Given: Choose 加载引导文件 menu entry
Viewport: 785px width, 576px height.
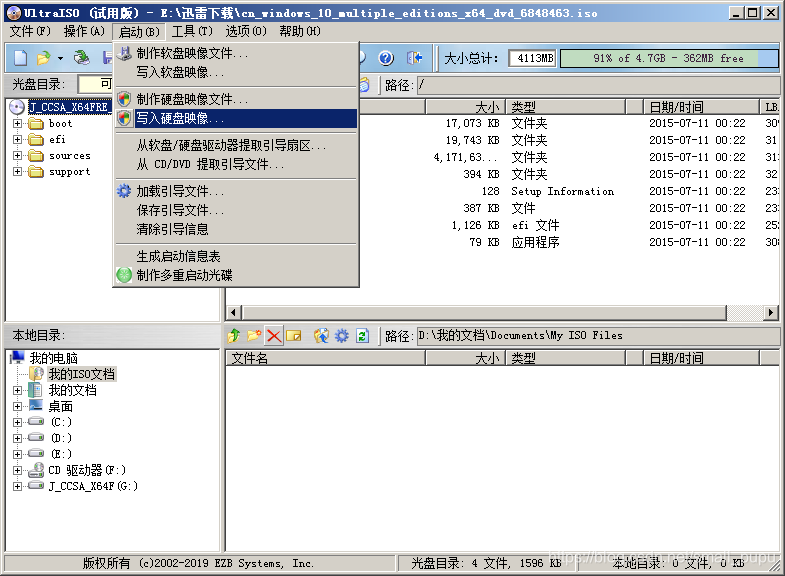Looking at the screenshot, I should [x=236, y=191].
